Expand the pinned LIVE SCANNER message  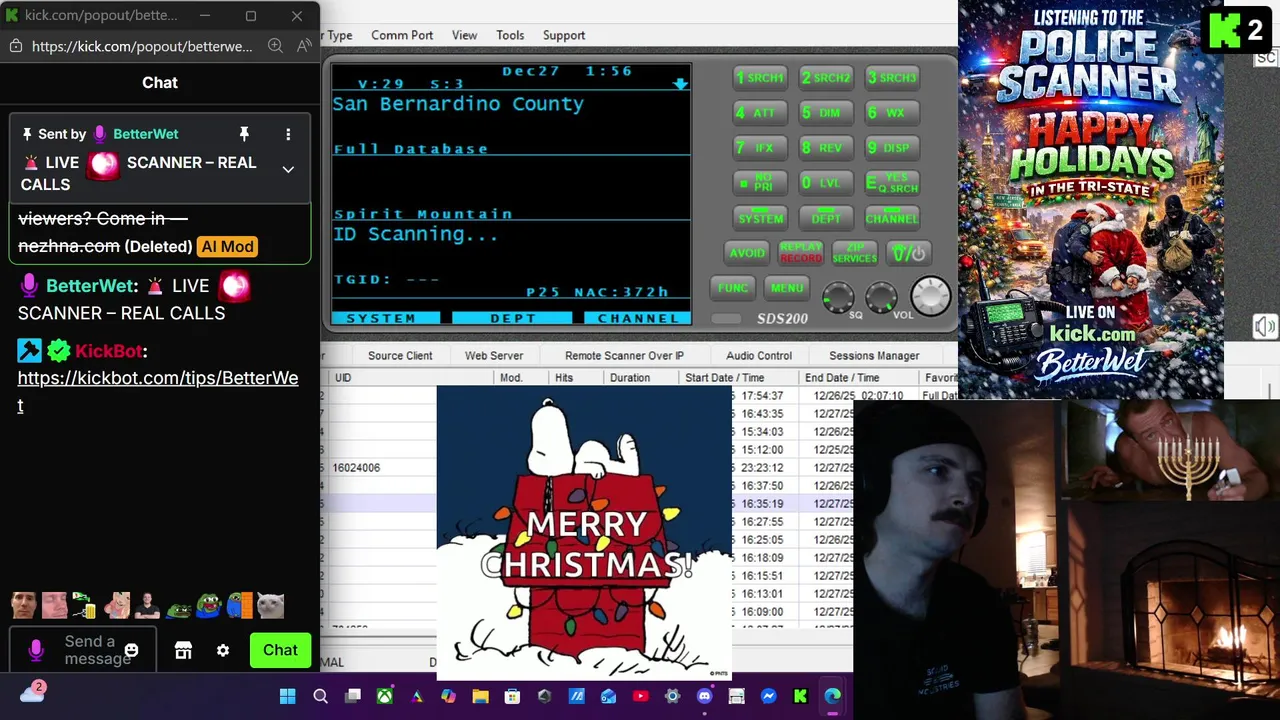288,170
